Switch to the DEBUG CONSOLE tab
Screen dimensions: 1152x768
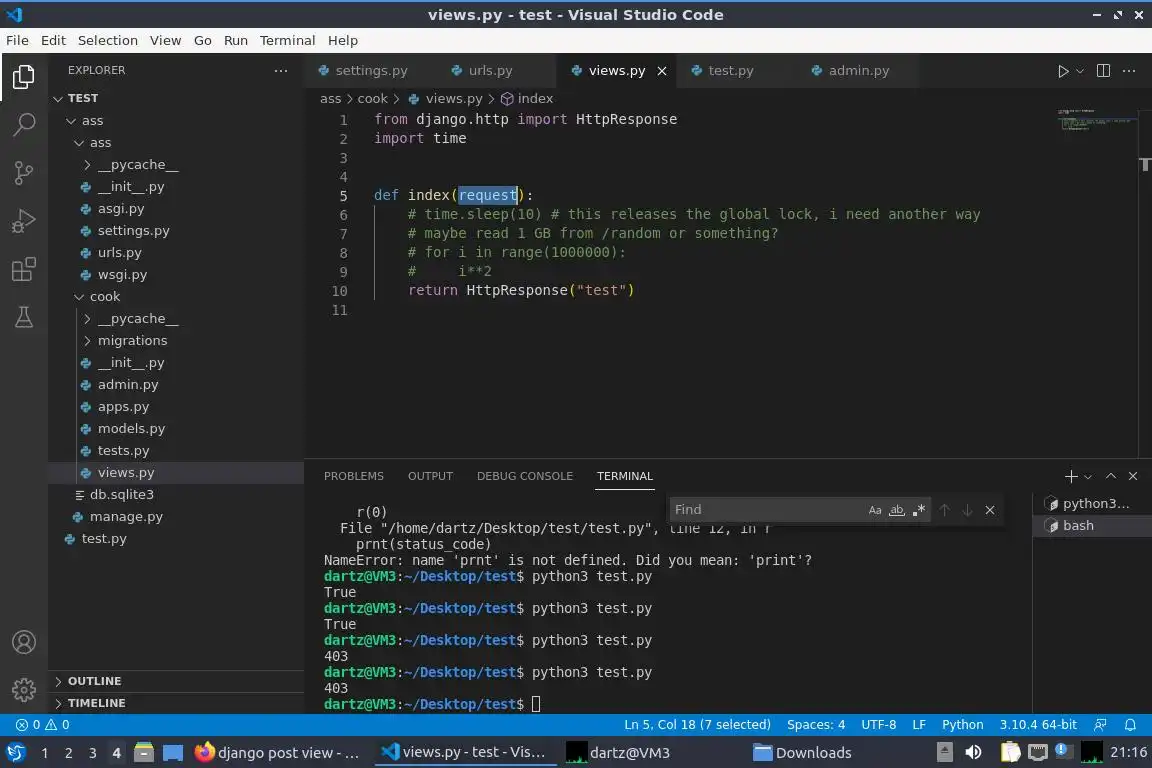tap(525, 476)
